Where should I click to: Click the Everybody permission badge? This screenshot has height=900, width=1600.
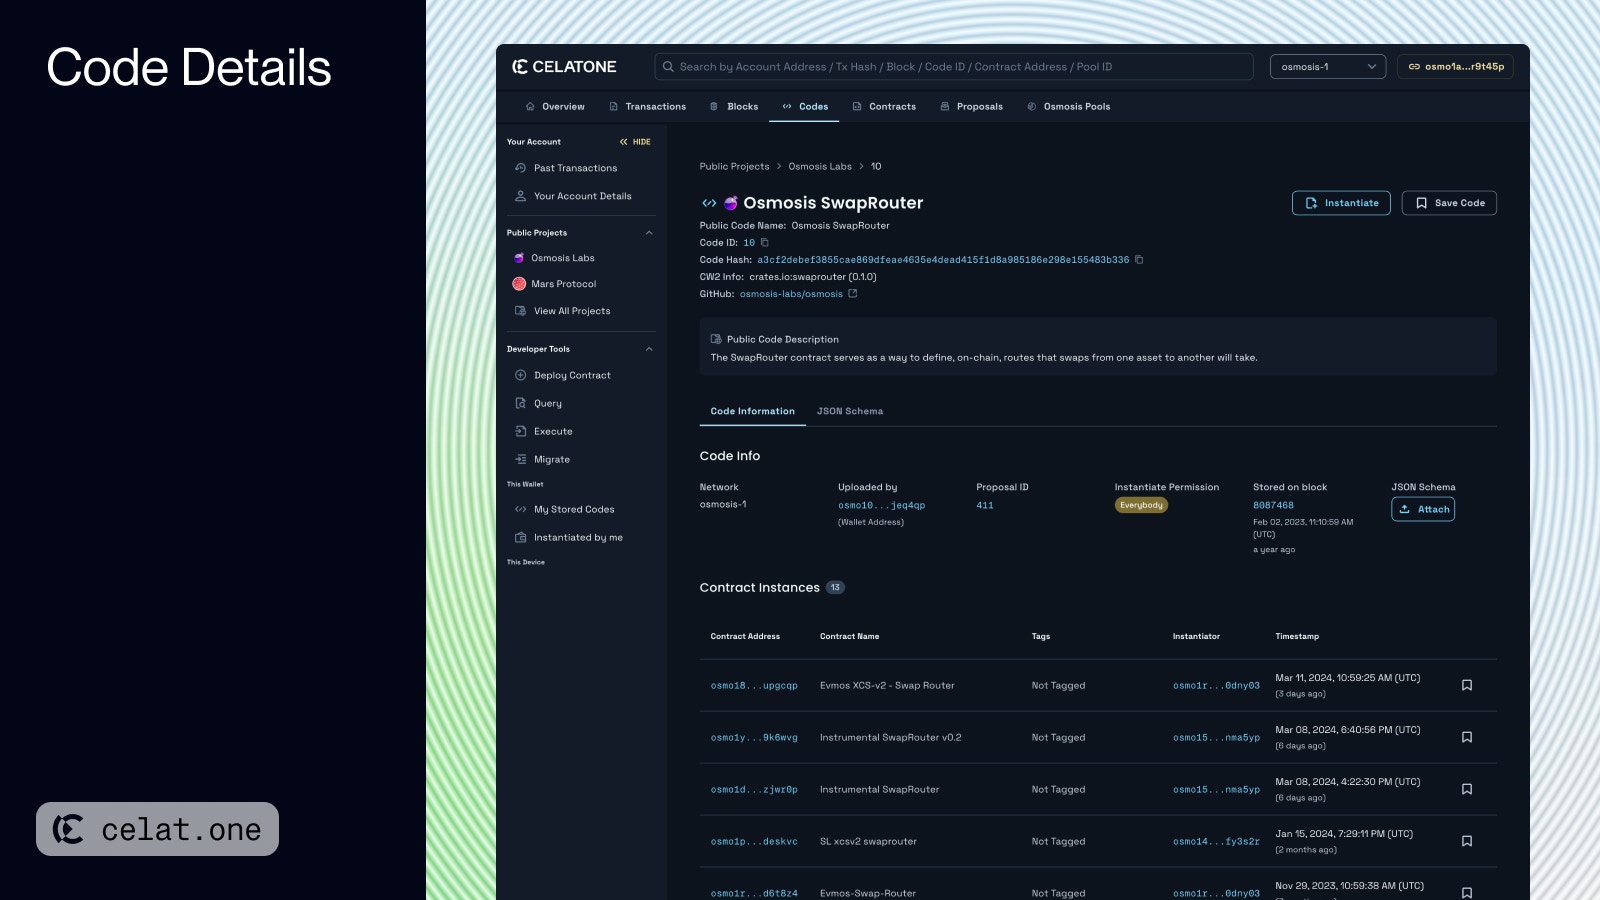pyautogui.click(x=1141, y=505)
